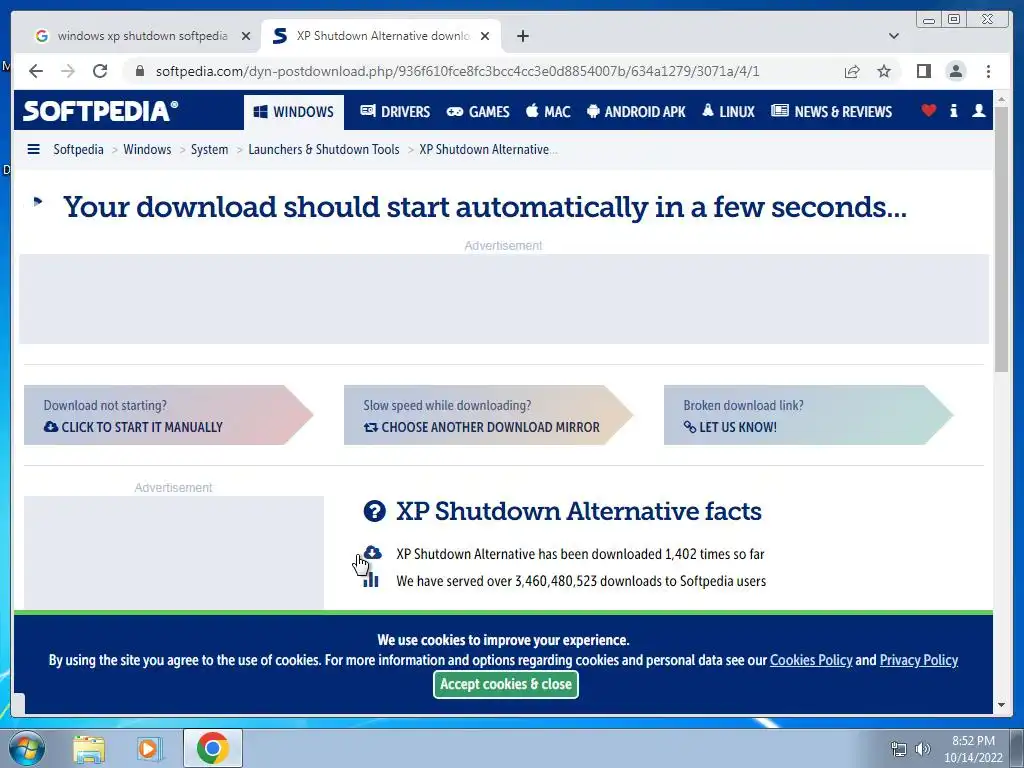Screen dimensions: 1024x768
Task: Go back using Chrome's back arrow
Action: pos(36,71)
